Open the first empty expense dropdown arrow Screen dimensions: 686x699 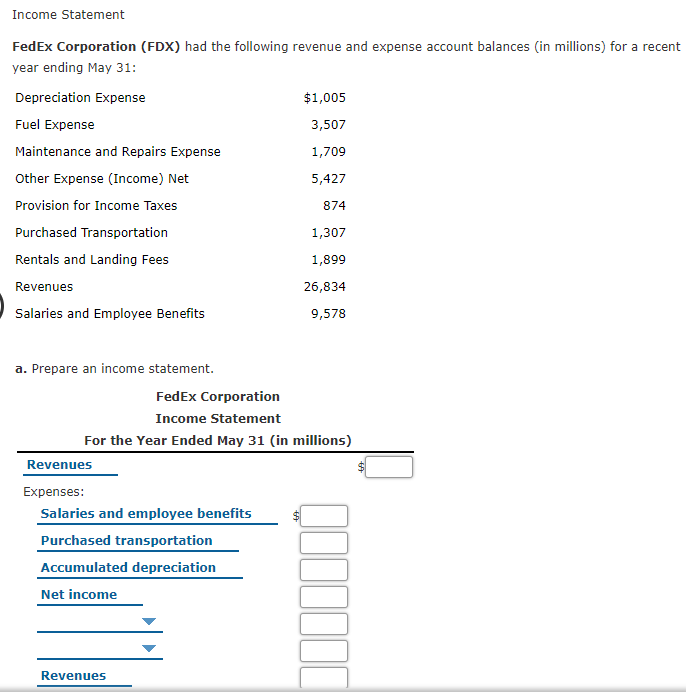click(148, 621)
